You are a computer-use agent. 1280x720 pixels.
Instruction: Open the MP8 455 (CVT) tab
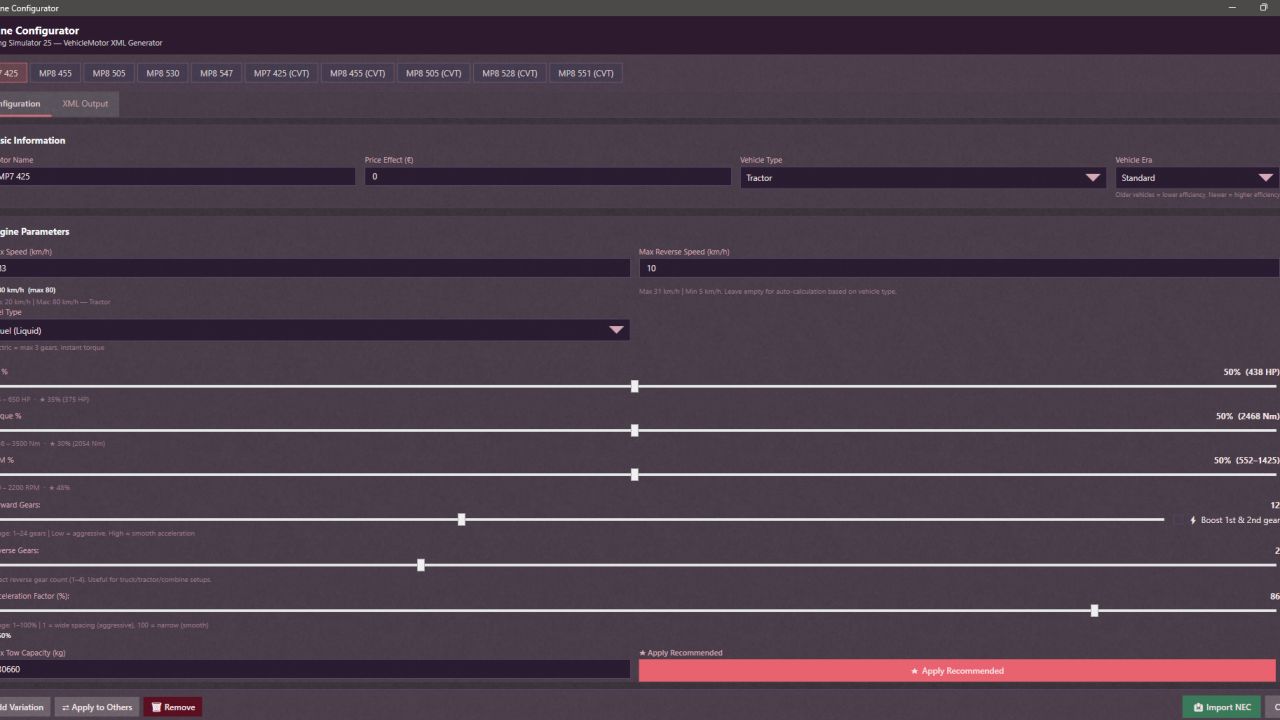pos(357,73)
